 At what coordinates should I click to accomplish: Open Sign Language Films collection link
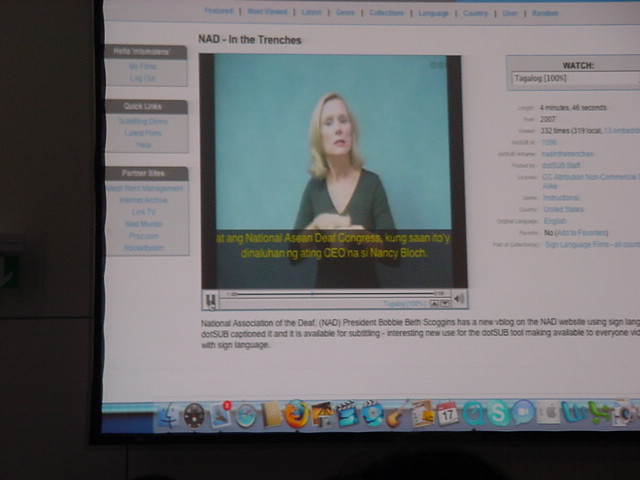pos(592,244)
